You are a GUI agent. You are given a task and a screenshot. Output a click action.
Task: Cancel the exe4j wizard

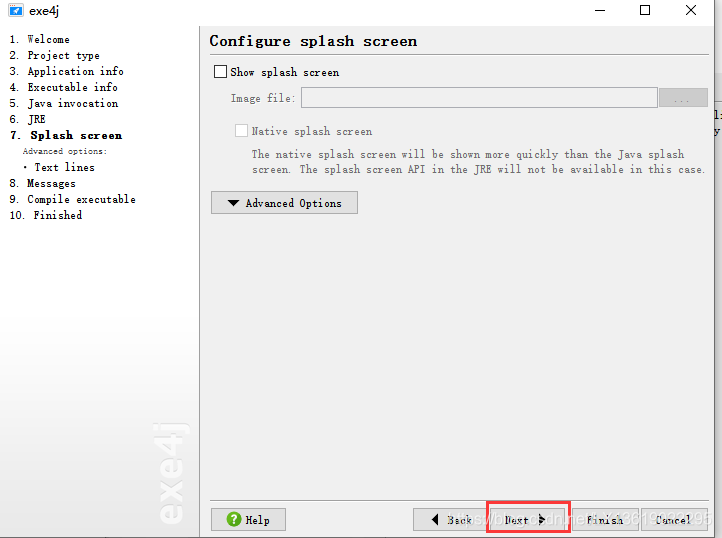pyautogui.click(x=674, y=520)
